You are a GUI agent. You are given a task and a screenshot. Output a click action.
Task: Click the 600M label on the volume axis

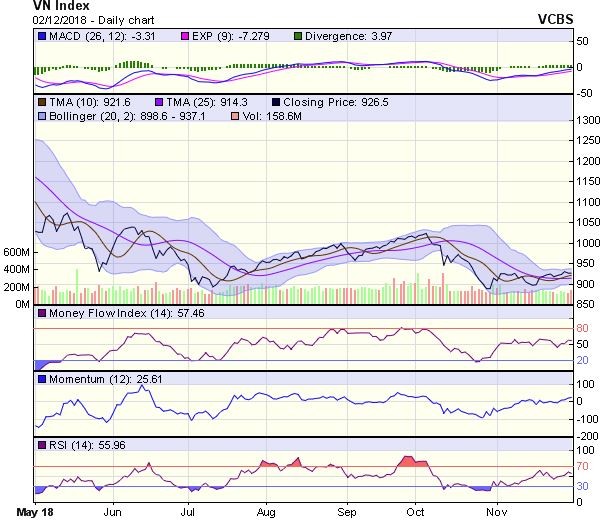coord(17,254)
